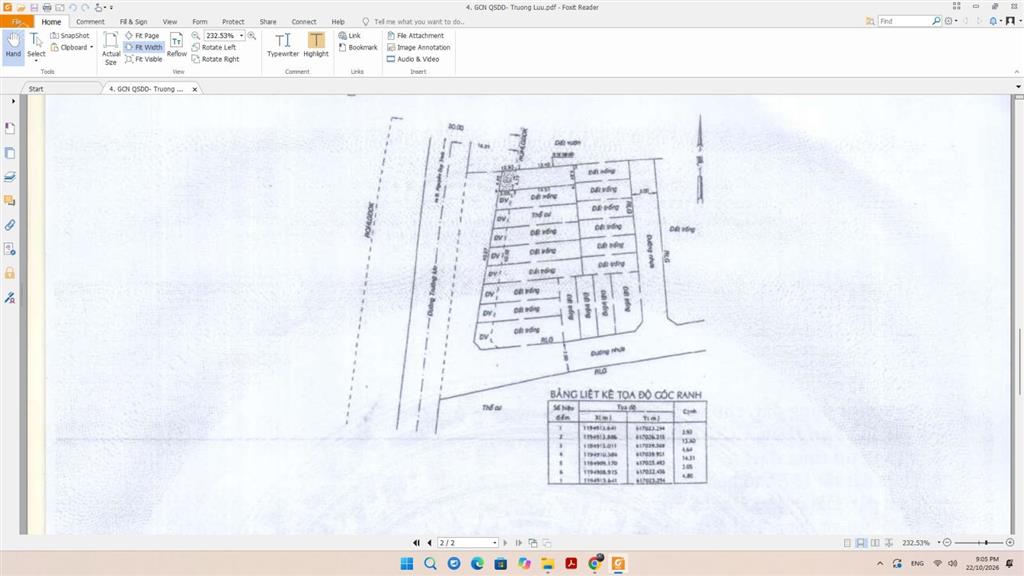Viewport: 1024px width, 576px height.
Task: Open the page number dropdown at the bottom
Action: [494, 543]
